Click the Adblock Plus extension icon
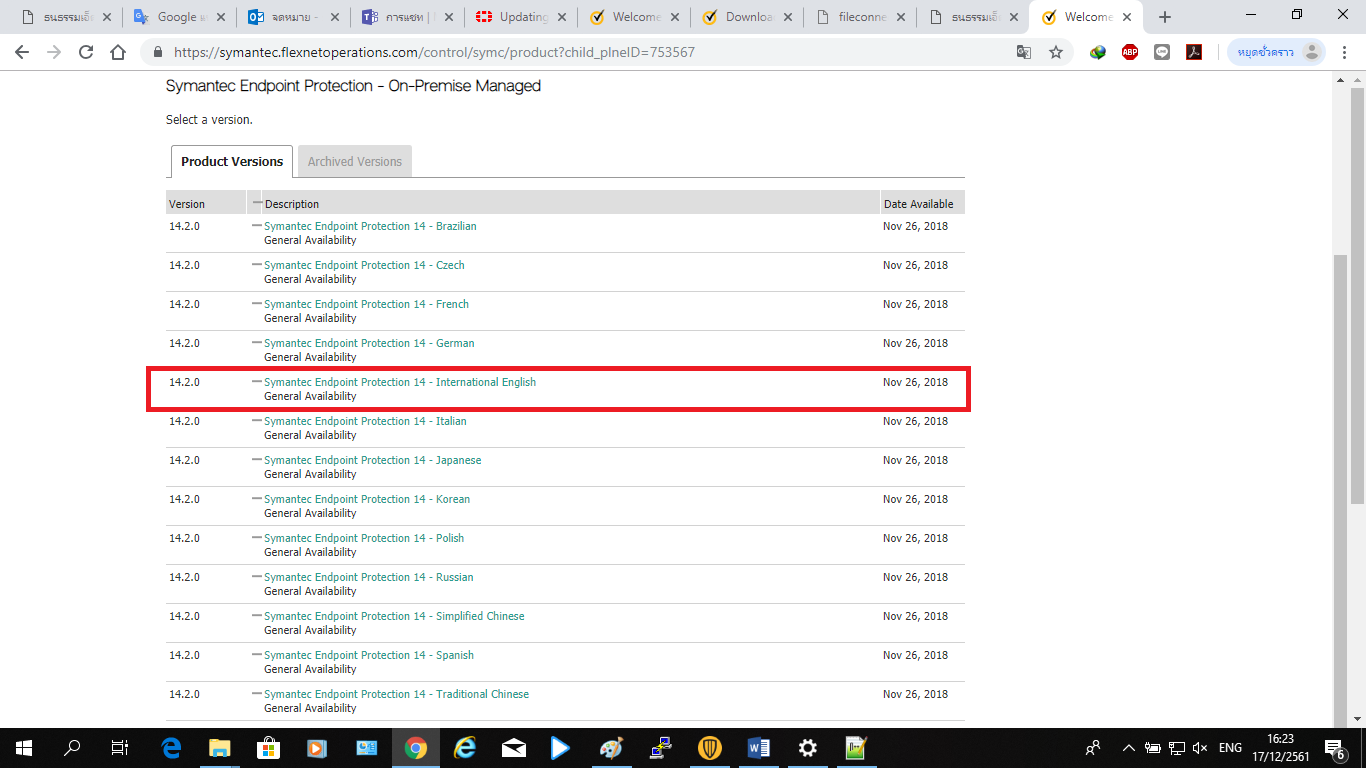Viewport: 1366px width, 768px height. click(1130, 53)
